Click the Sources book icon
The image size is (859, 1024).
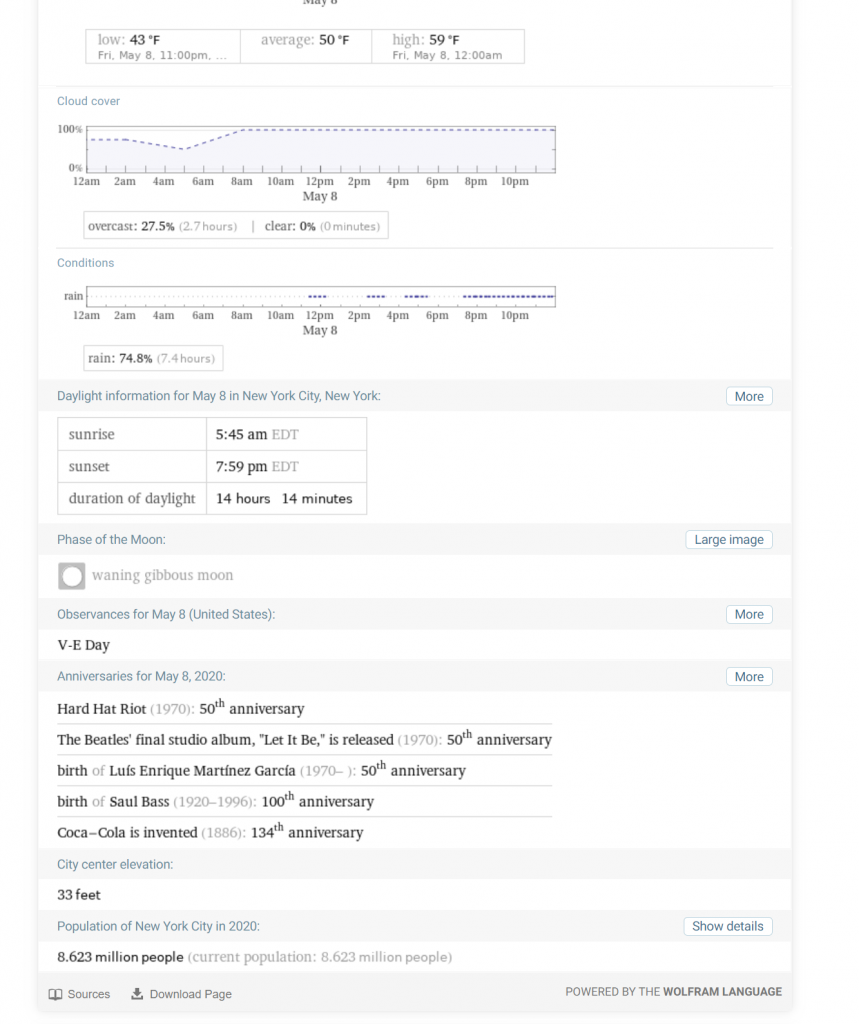[56, 994]
